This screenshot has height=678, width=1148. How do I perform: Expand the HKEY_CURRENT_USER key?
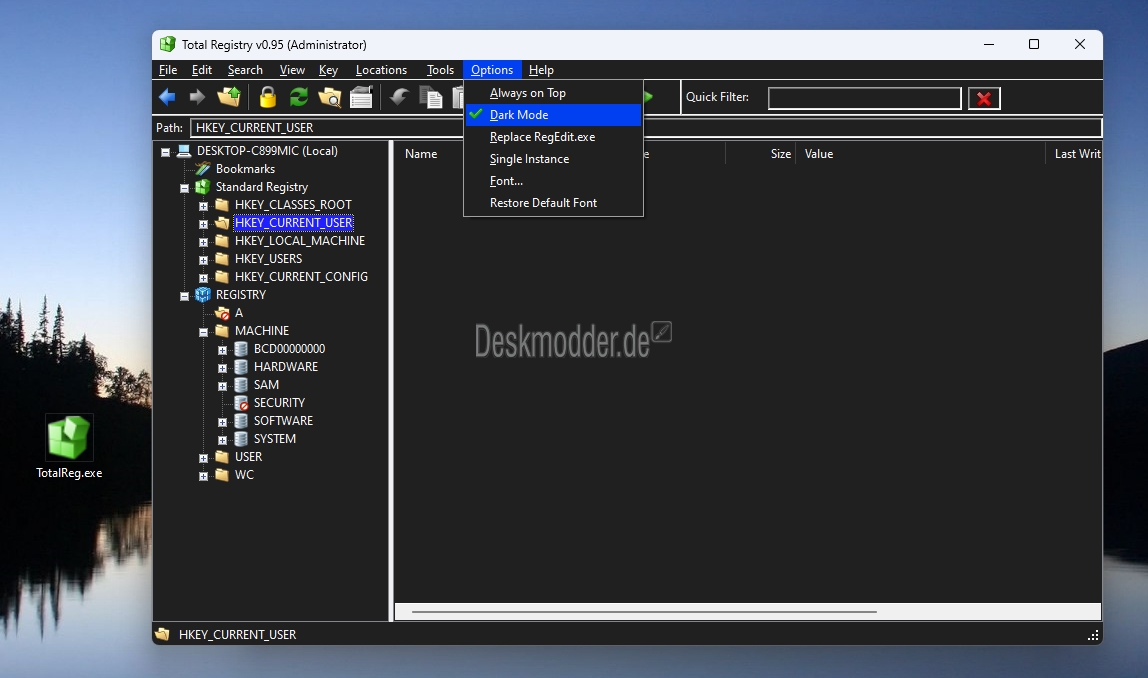point(204,224)
